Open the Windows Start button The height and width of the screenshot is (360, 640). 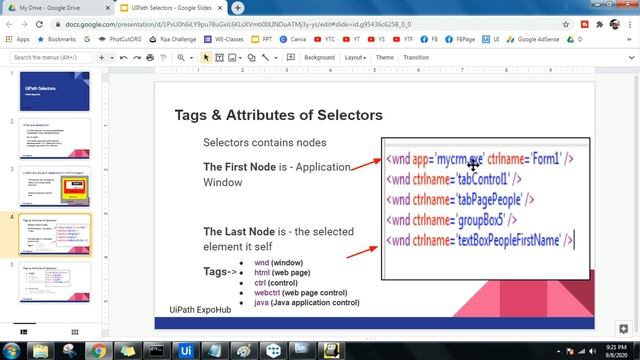click(11, 351)
